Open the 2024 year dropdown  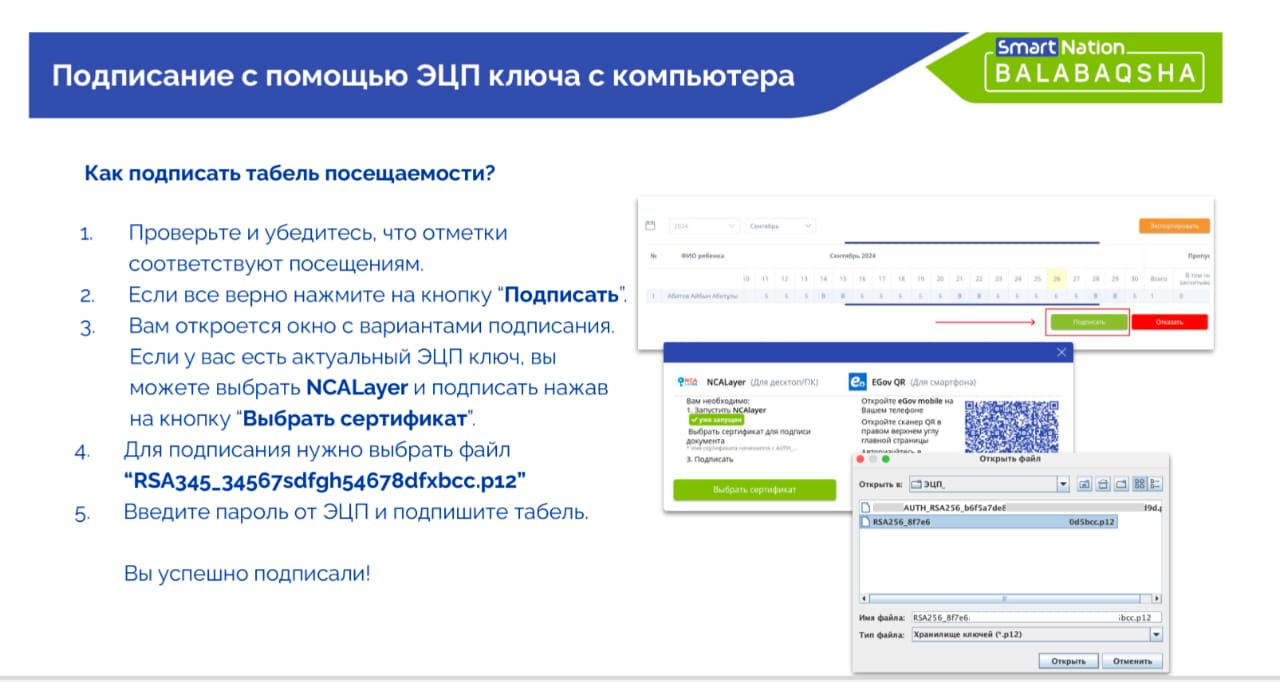[x=704, y=226]
